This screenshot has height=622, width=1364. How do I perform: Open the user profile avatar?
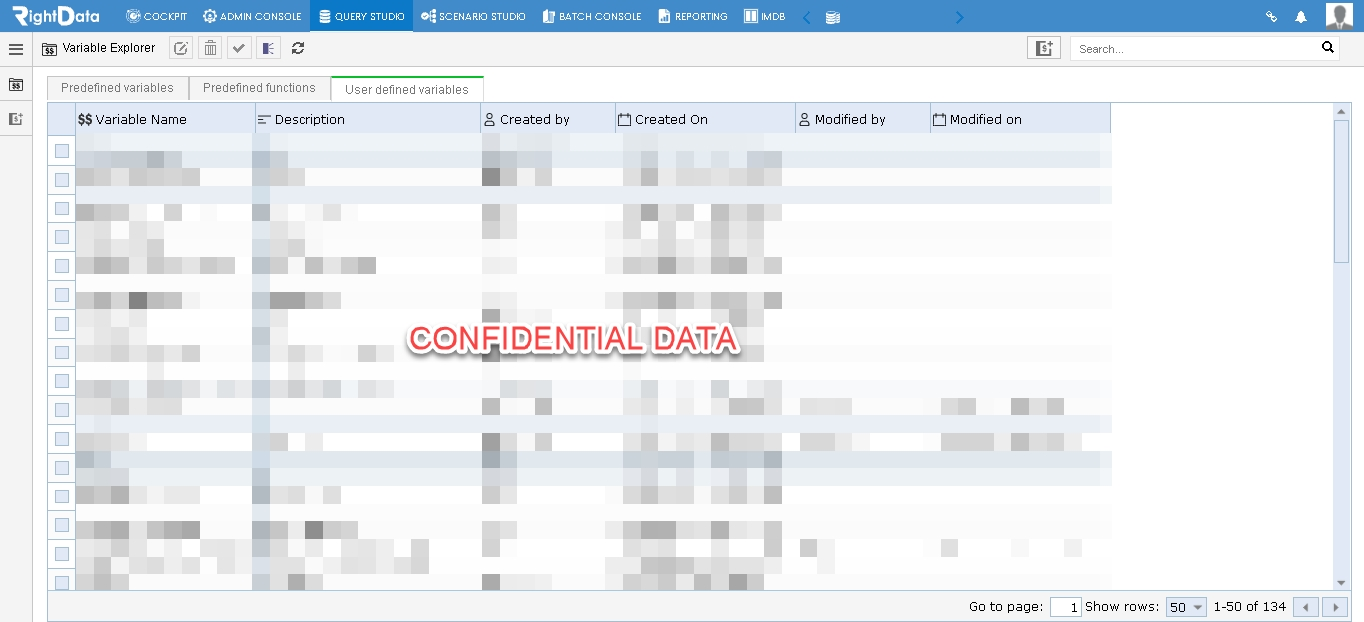coord(1339,16)
